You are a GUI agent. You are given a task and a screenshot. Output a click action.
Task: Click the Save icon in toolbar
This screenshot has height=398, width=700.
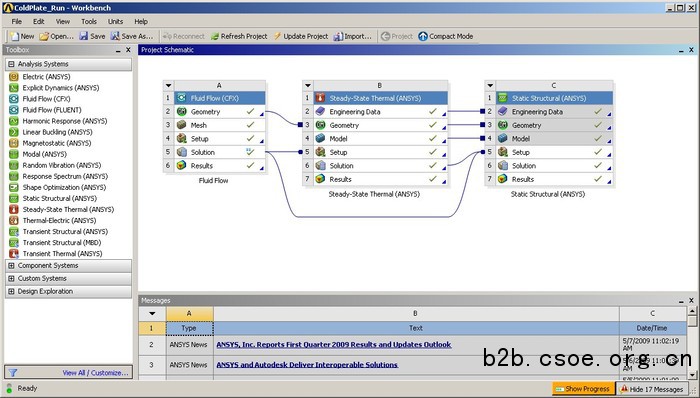[x=83, y=36]
